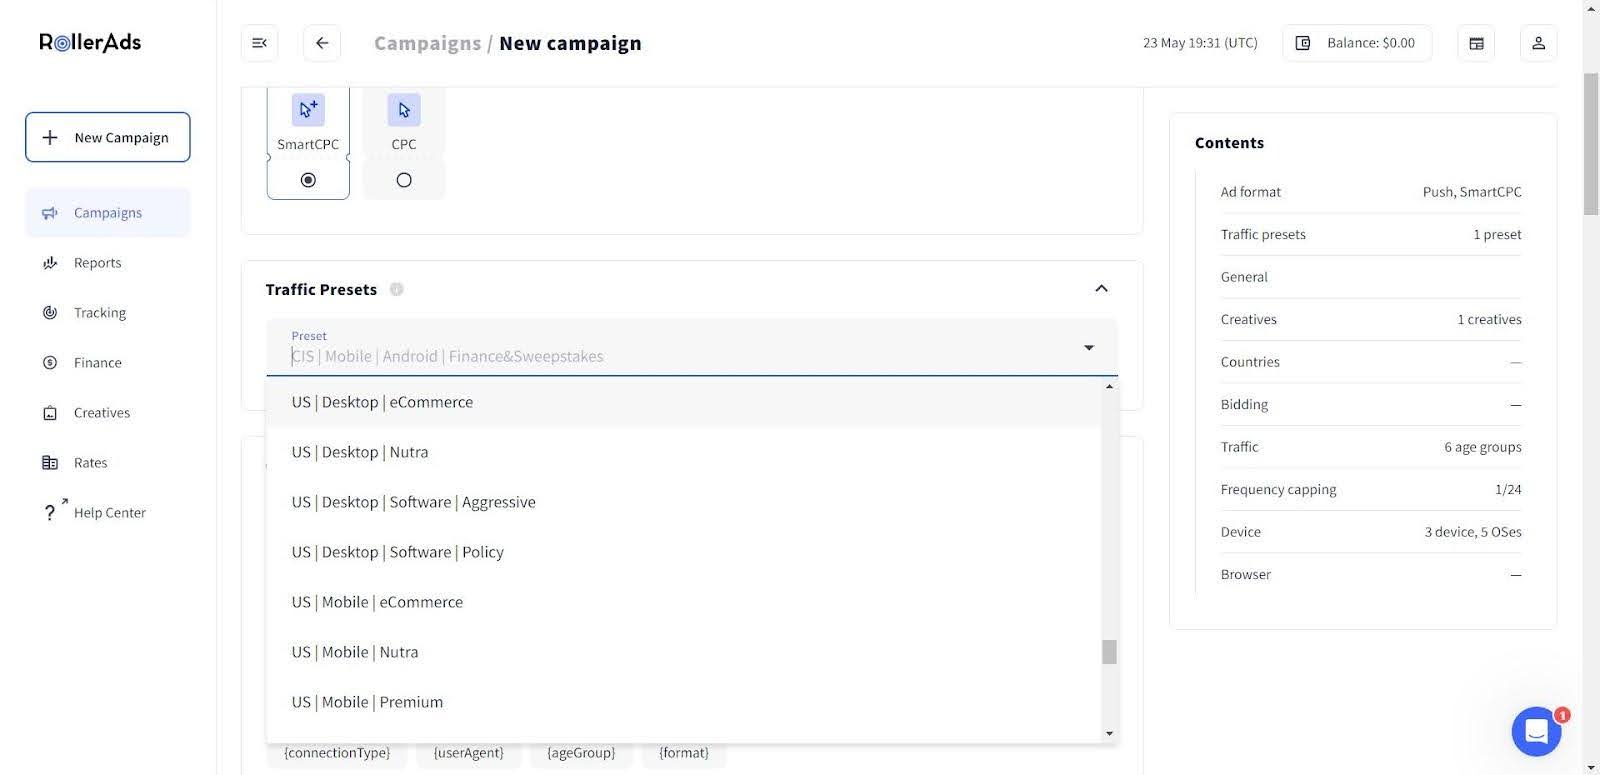Select the CPC radio button

tap(404, 180)
